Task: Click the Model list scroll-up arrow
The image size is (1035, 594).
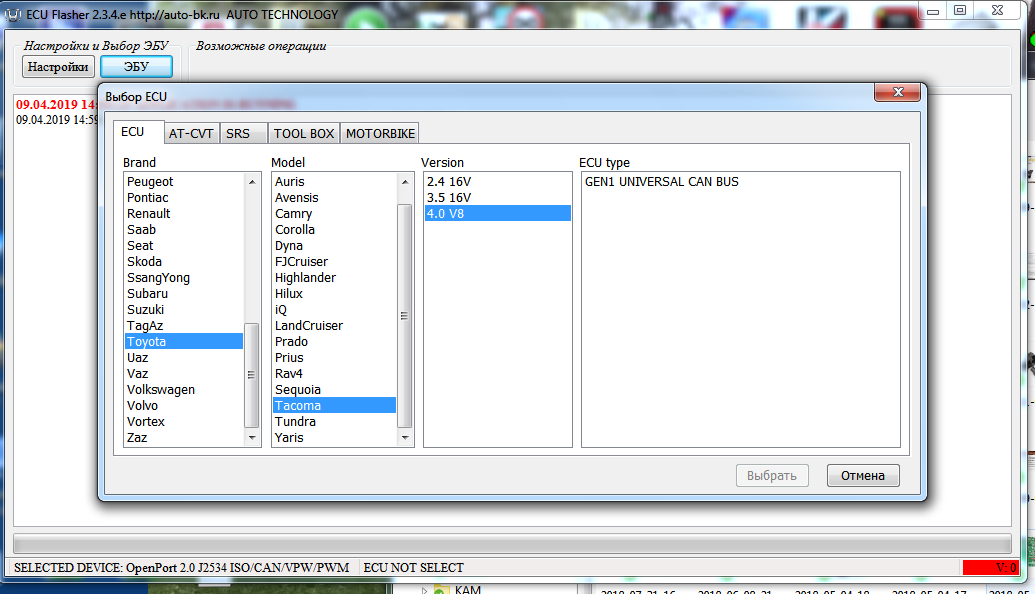Action: 405,182
